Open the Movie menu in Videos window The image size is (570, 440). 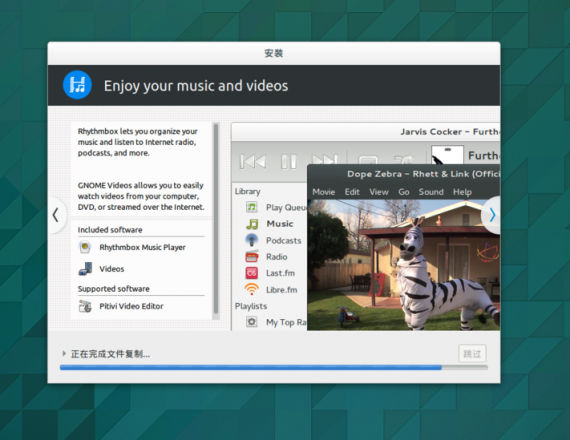[x=324, y=192]
